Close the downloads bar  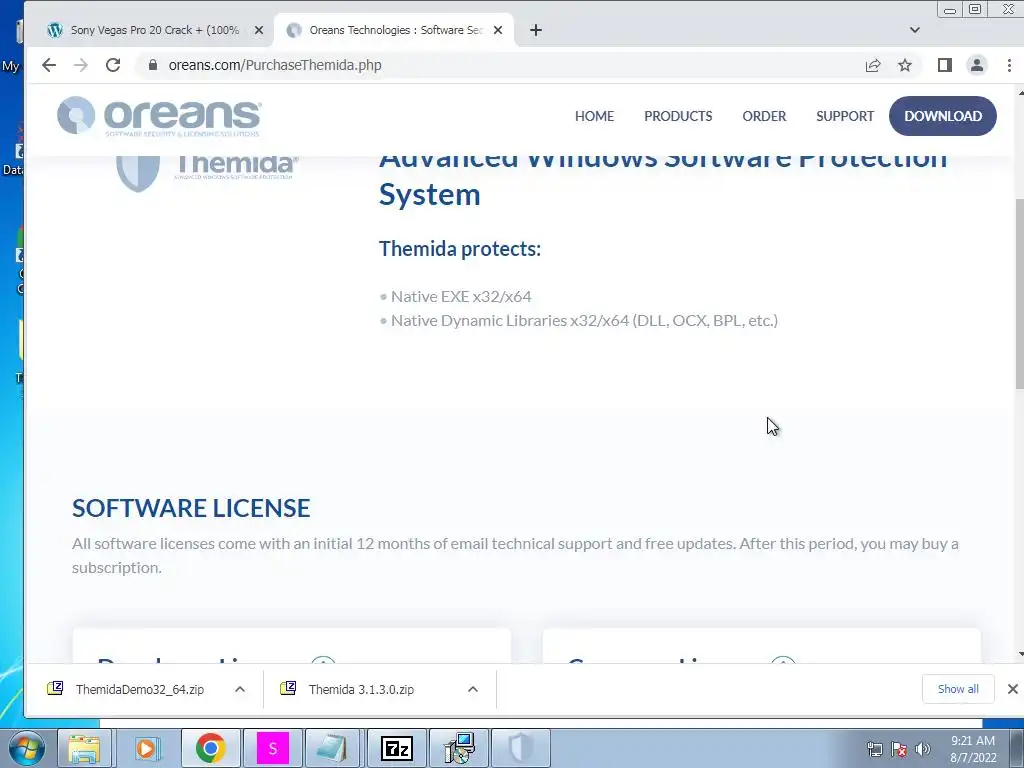1012,689
